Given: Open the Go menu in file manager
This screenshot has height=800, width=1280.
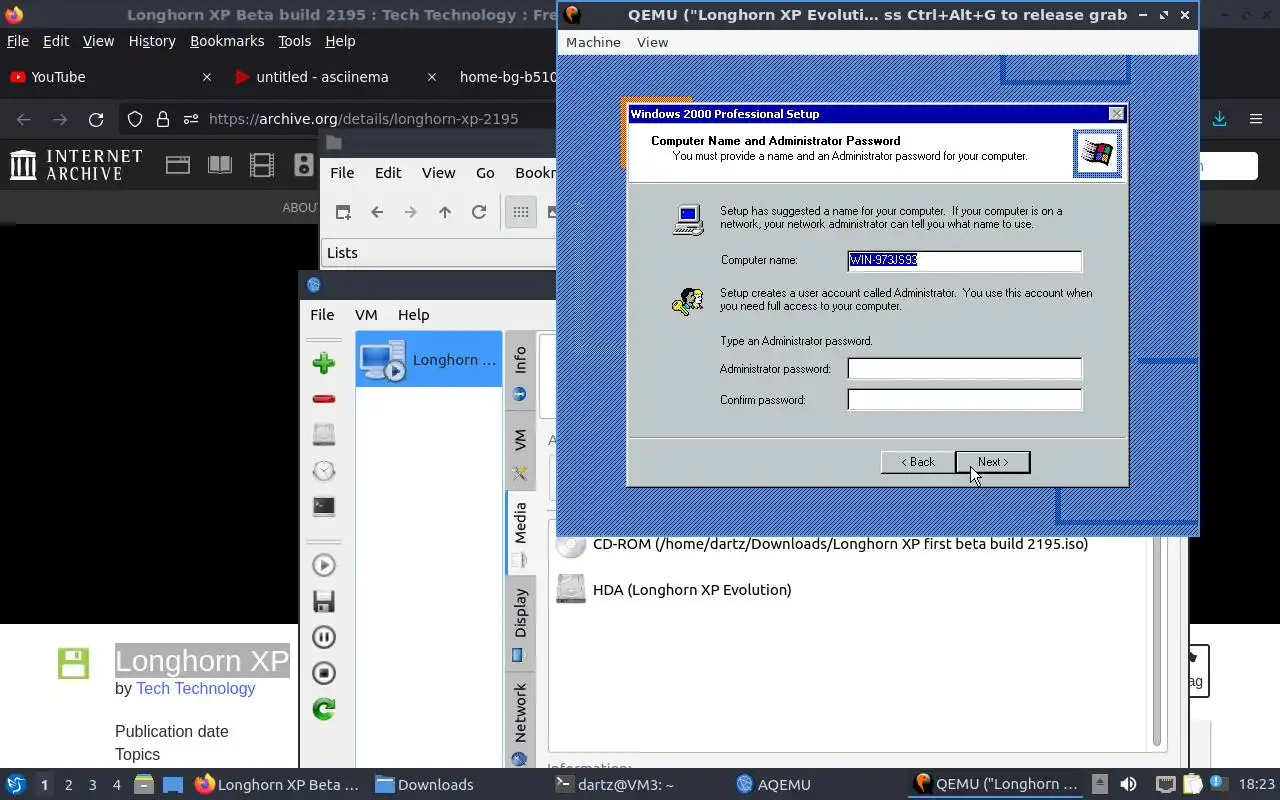Looking at the screenshot, I should coord(485,172).
